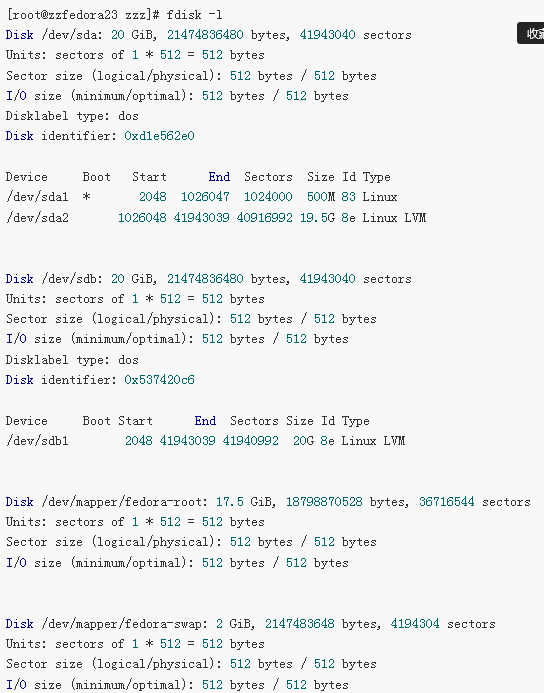Click the 19.5G size value
The width and height of the screenshot is (544, 693).
coord(317,217)
